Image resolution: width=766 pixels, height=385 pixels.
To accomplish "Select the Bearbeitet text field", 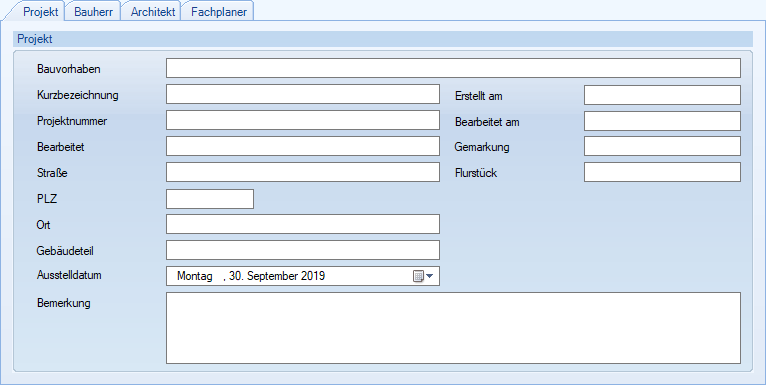I will 303,146.
